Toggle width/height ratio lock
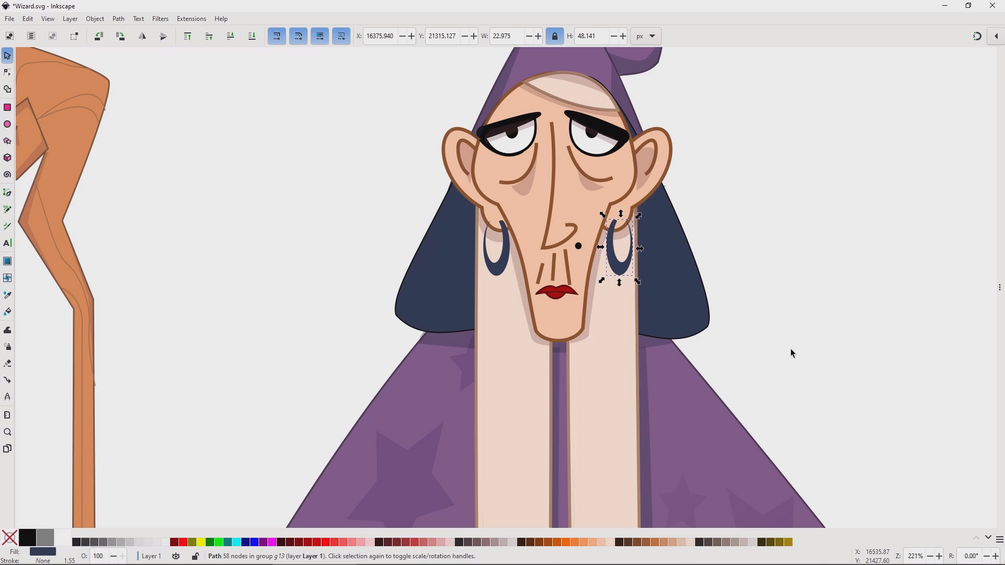 (555, 36)
